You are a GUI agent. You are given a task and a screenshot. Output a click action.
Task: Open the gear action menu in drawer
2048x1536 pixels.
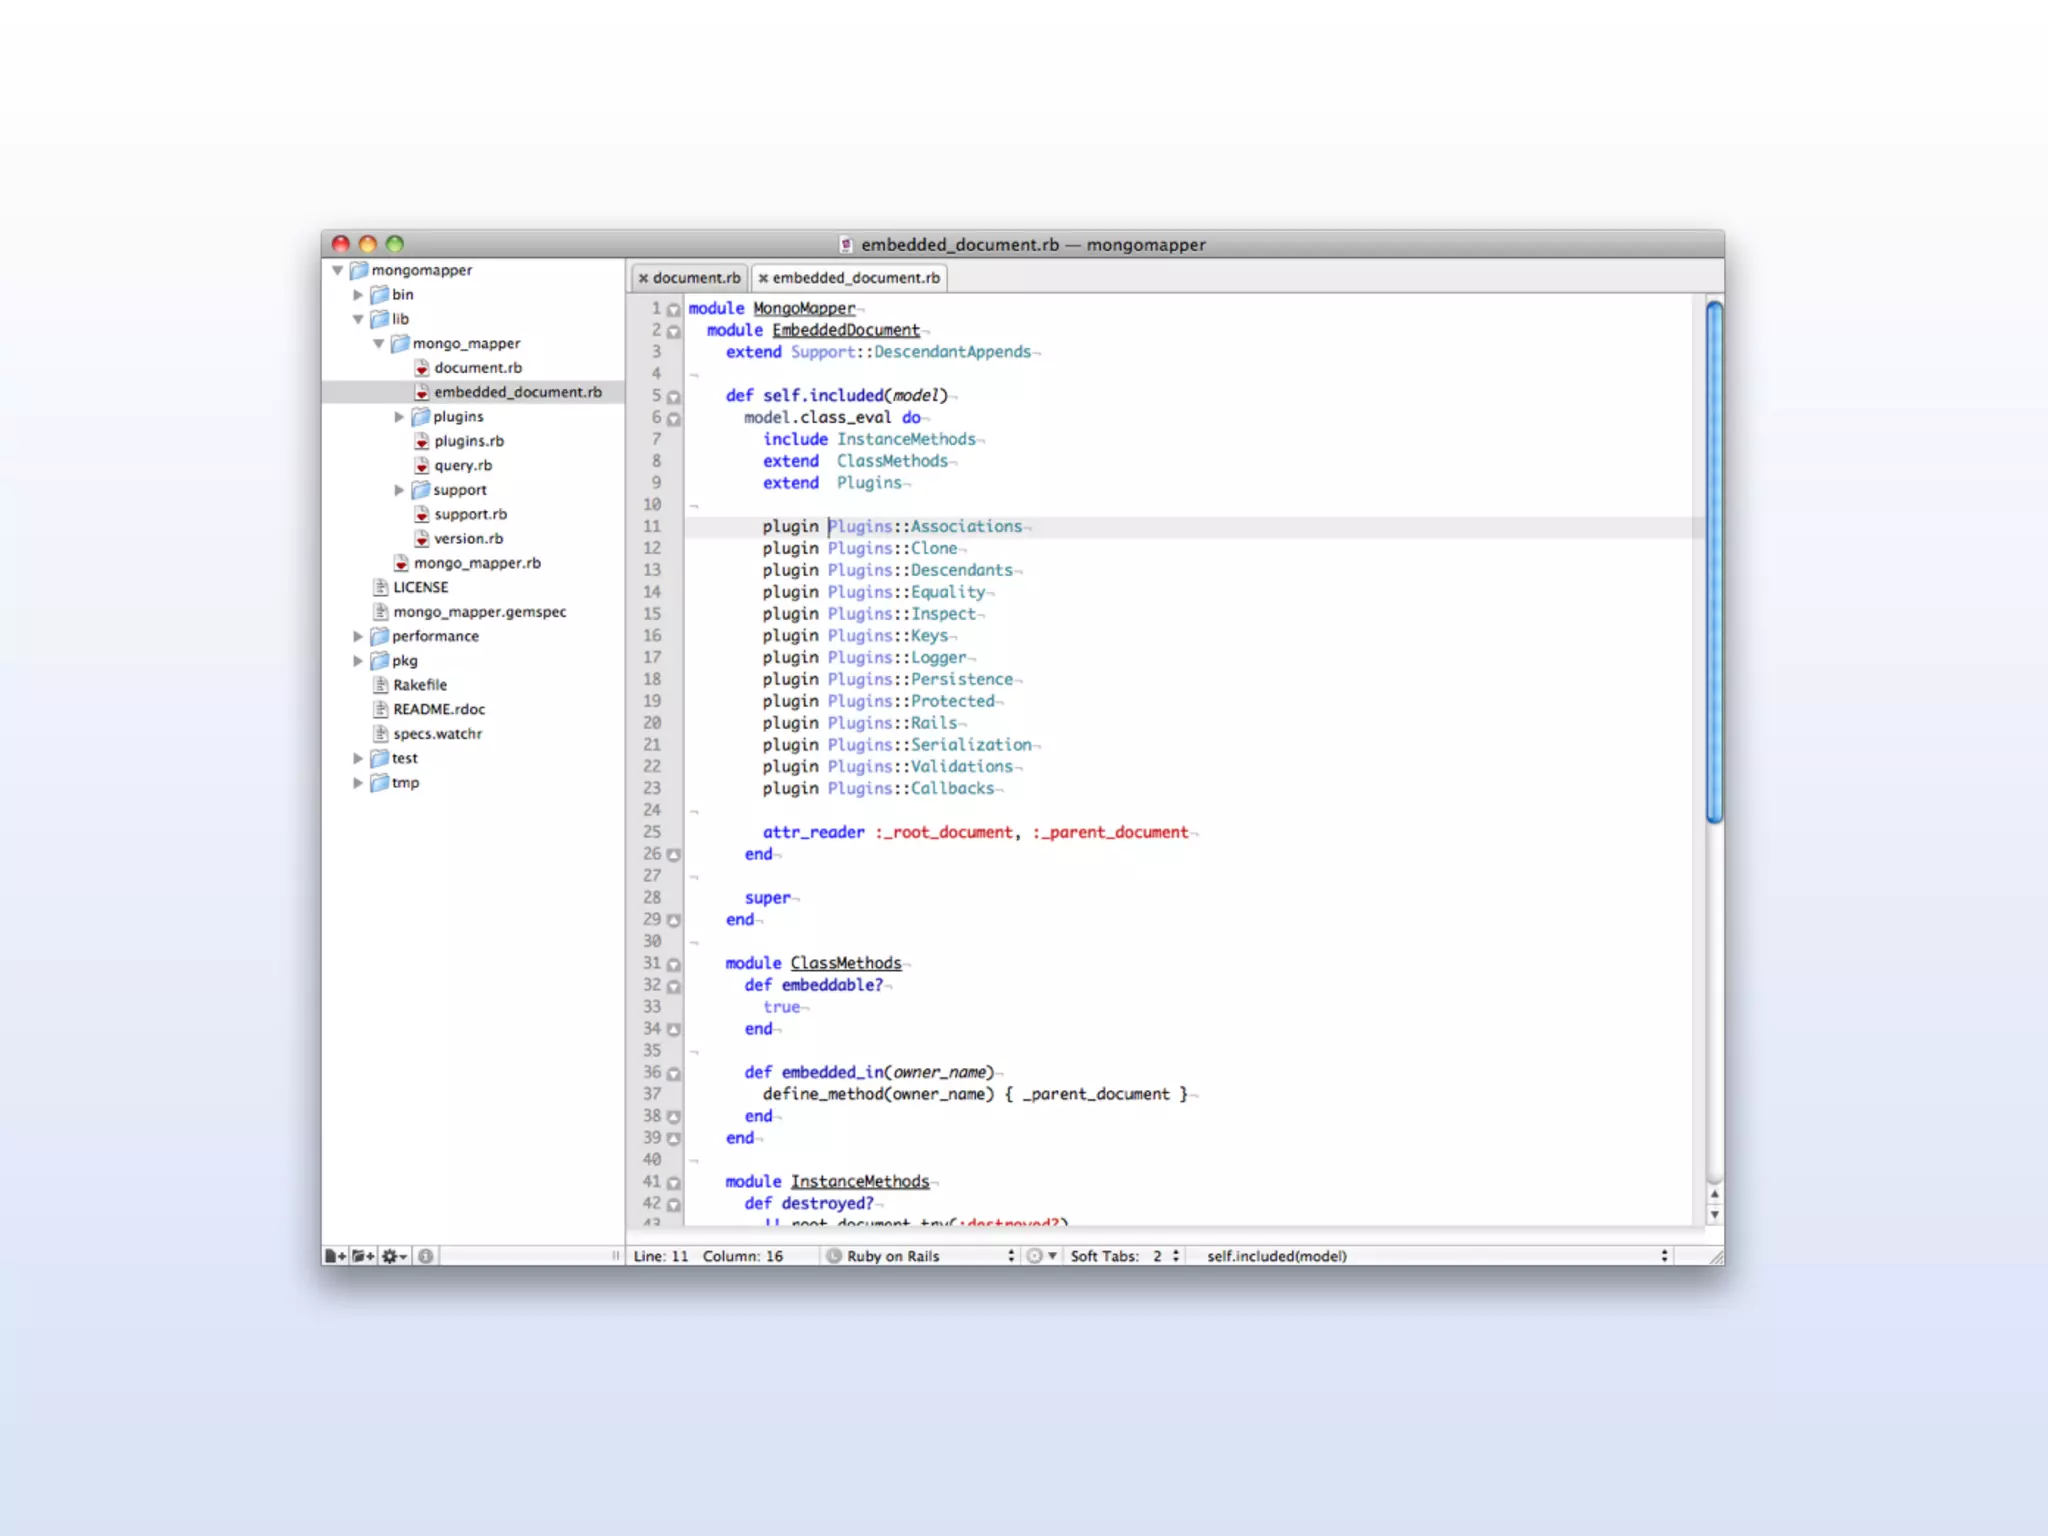coord(394,1256)
